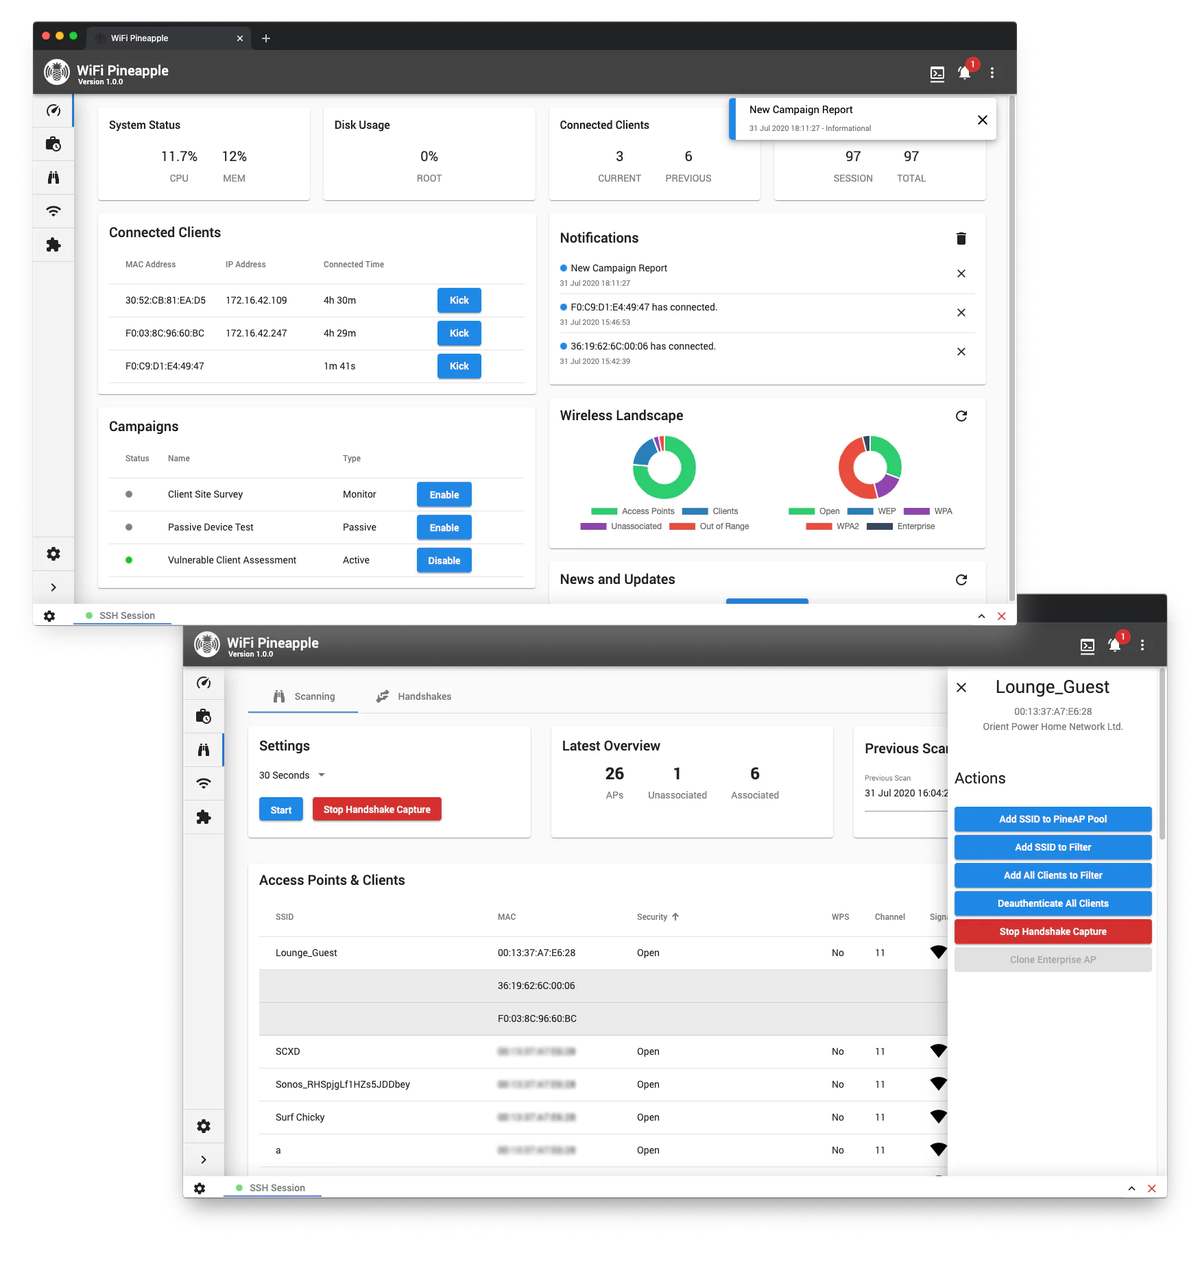Viewport: 1200px width, 1268px height.
Task: Select SCXD access point row
Action: 603,1052
